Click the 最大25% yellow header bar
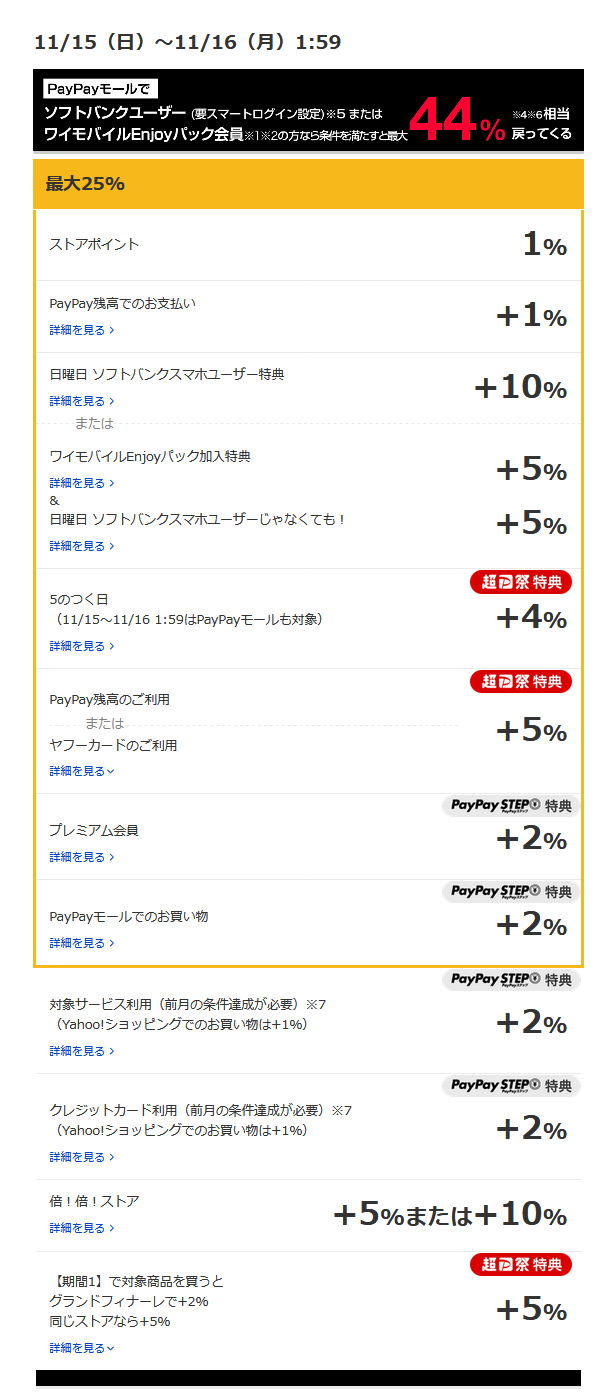The width and height of the screenshot is (600, 1395). point(308,184)
